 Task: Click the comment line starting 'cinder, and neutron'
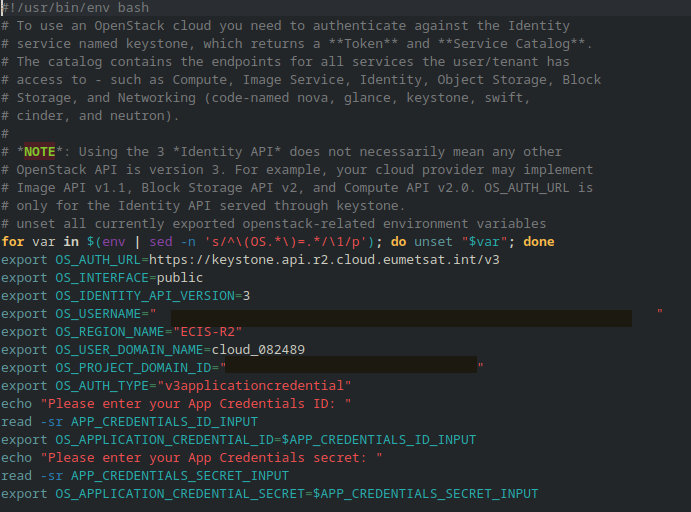90,116
